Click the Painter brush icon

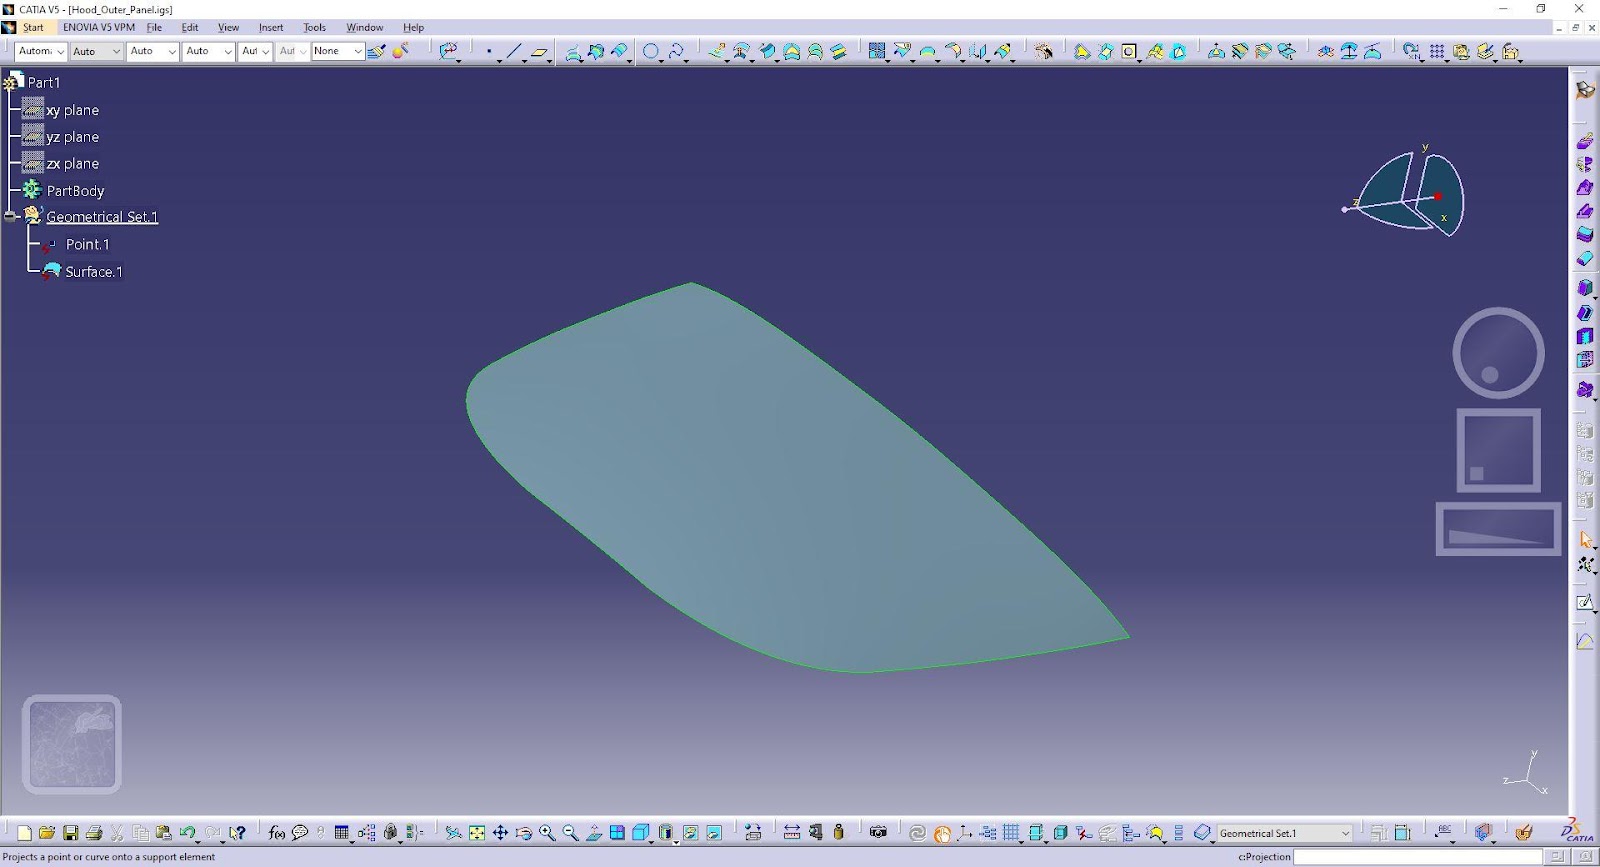pyautogui.click(x=377, y=51)
